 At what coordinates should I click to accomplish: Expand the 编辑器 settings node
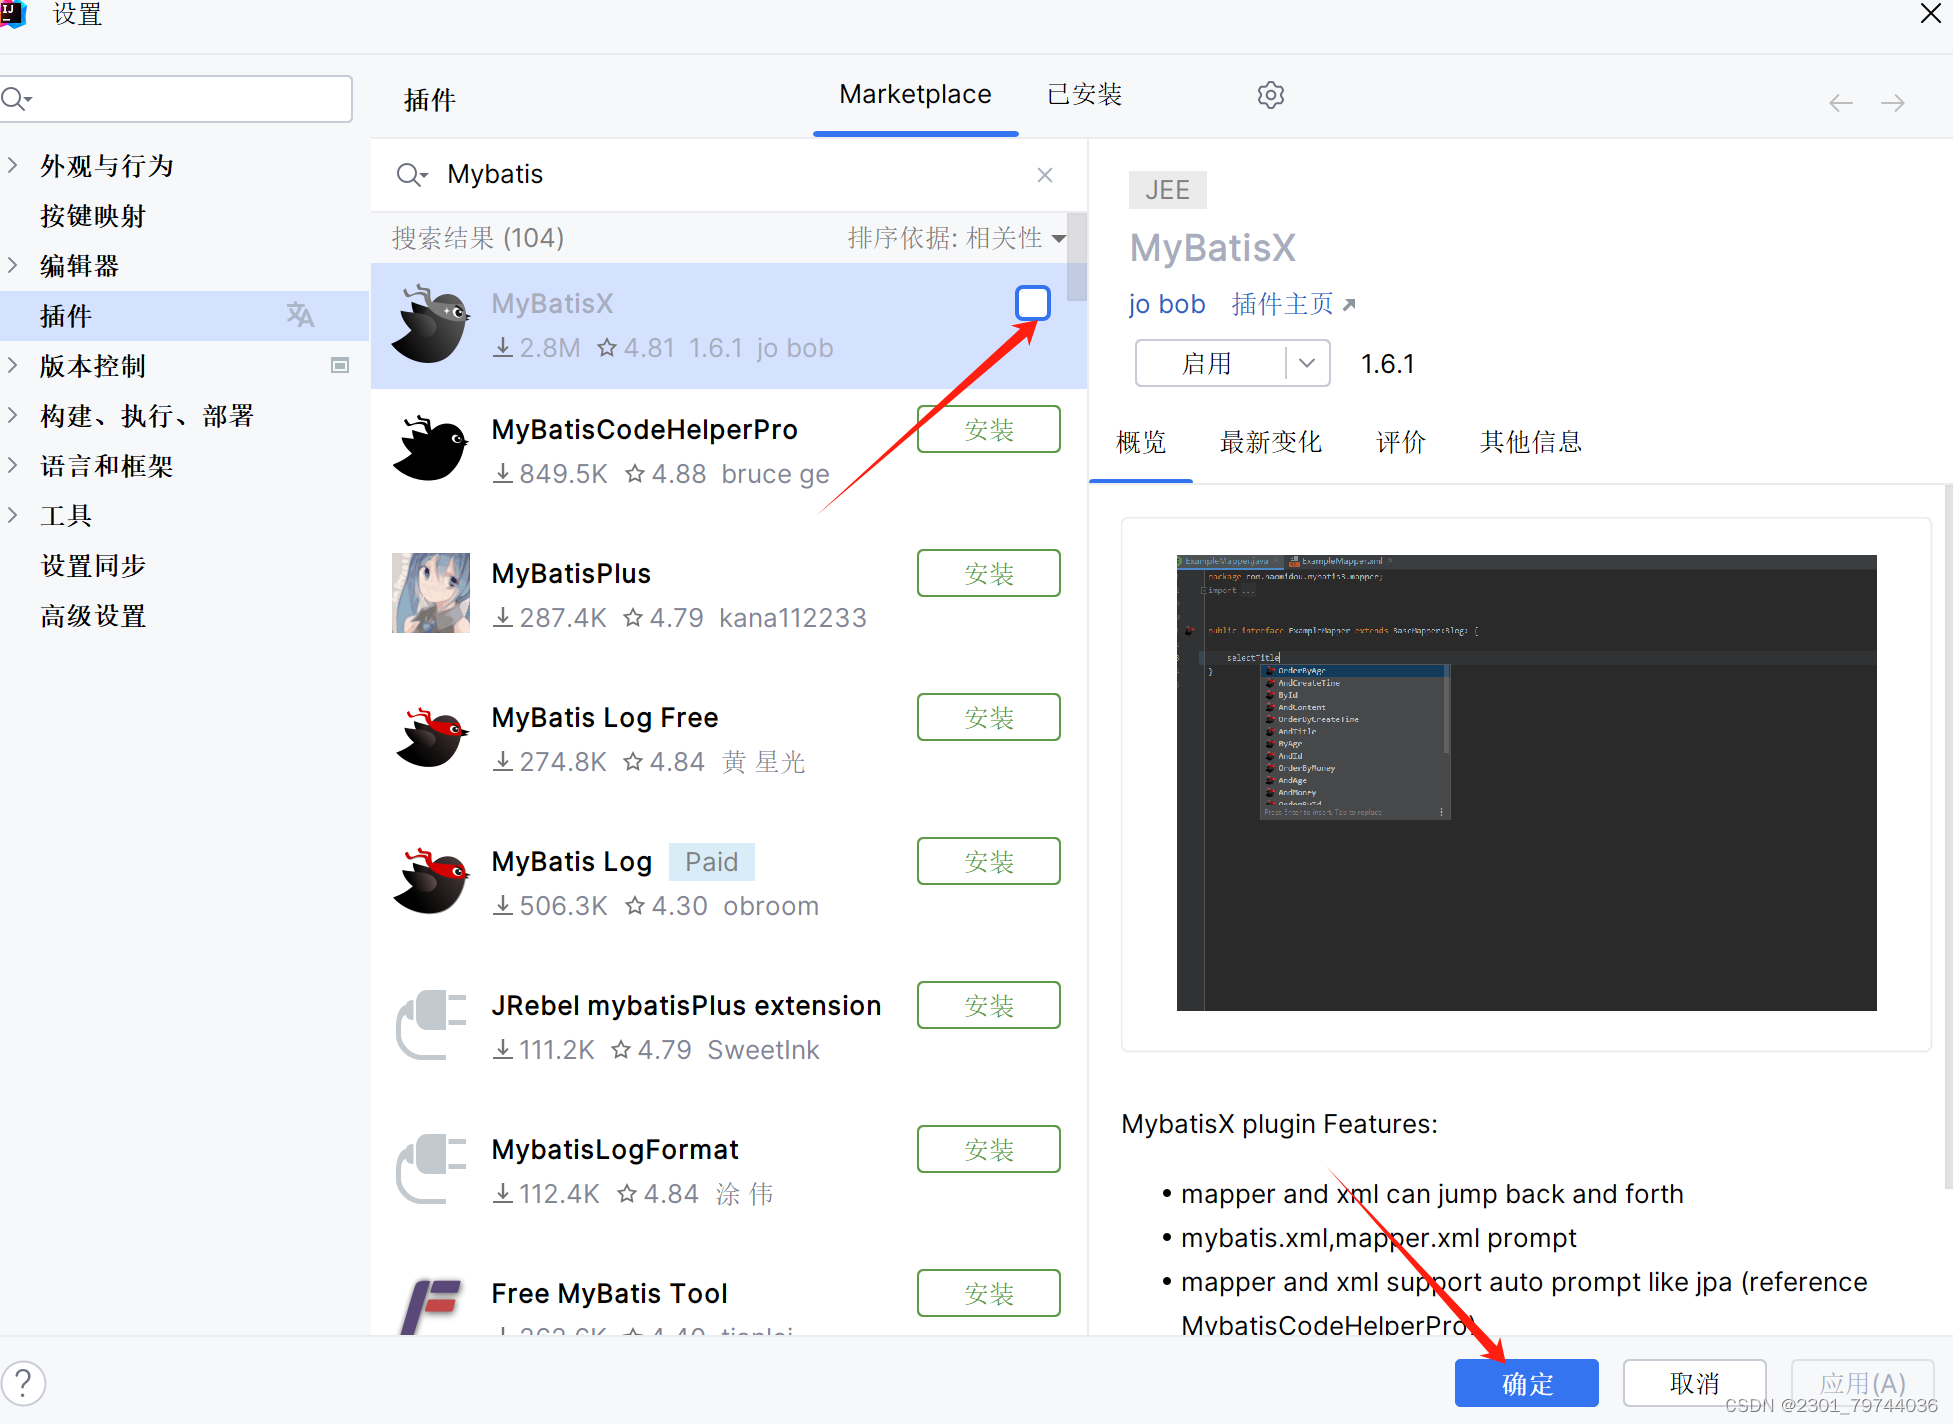tap(12, 265)
